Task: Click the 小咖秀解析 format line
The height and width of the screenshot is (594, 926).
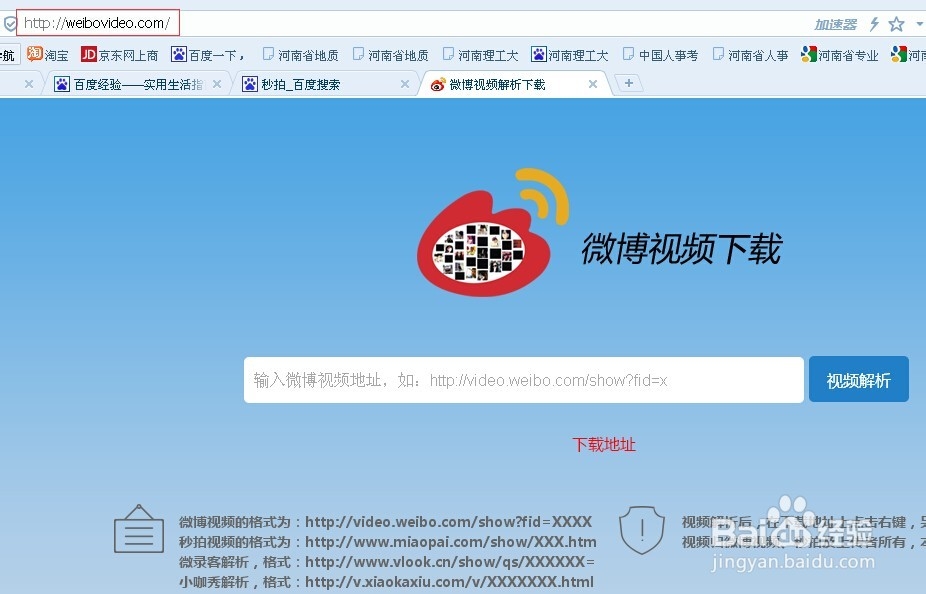Action: coord(386,582)
